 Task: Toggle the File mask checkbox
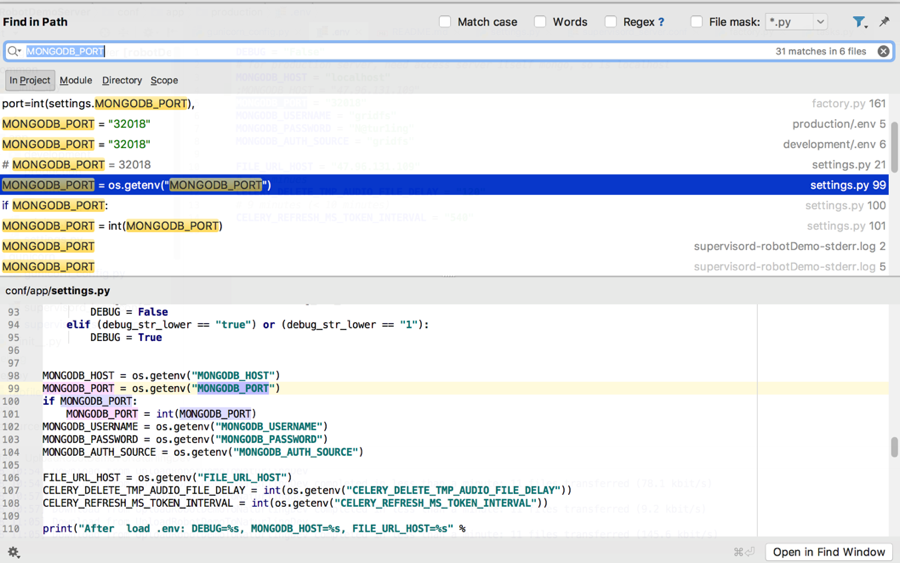point(696,22)
